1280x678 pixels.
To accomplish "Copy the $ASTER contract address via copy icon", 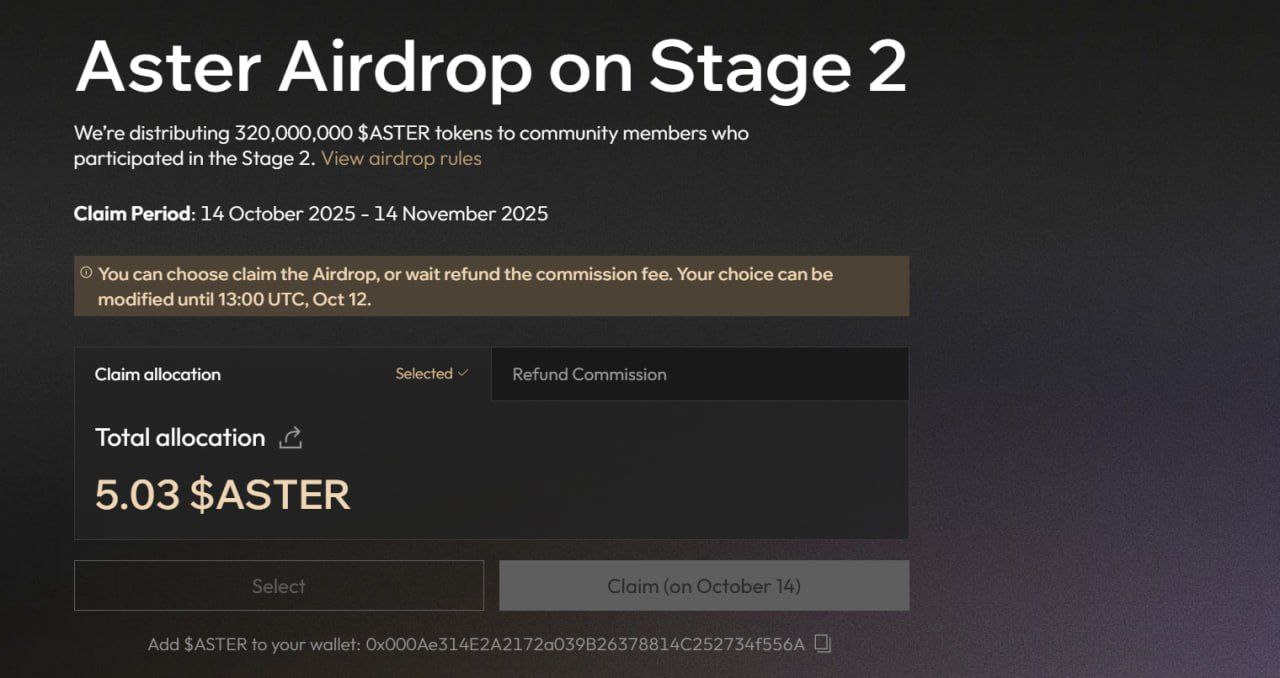I will coord(822,644).
